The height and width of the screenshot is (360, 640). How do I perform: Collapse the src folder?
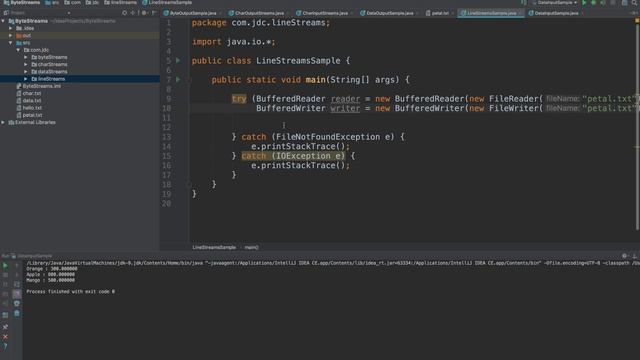[x=11, y=43]
